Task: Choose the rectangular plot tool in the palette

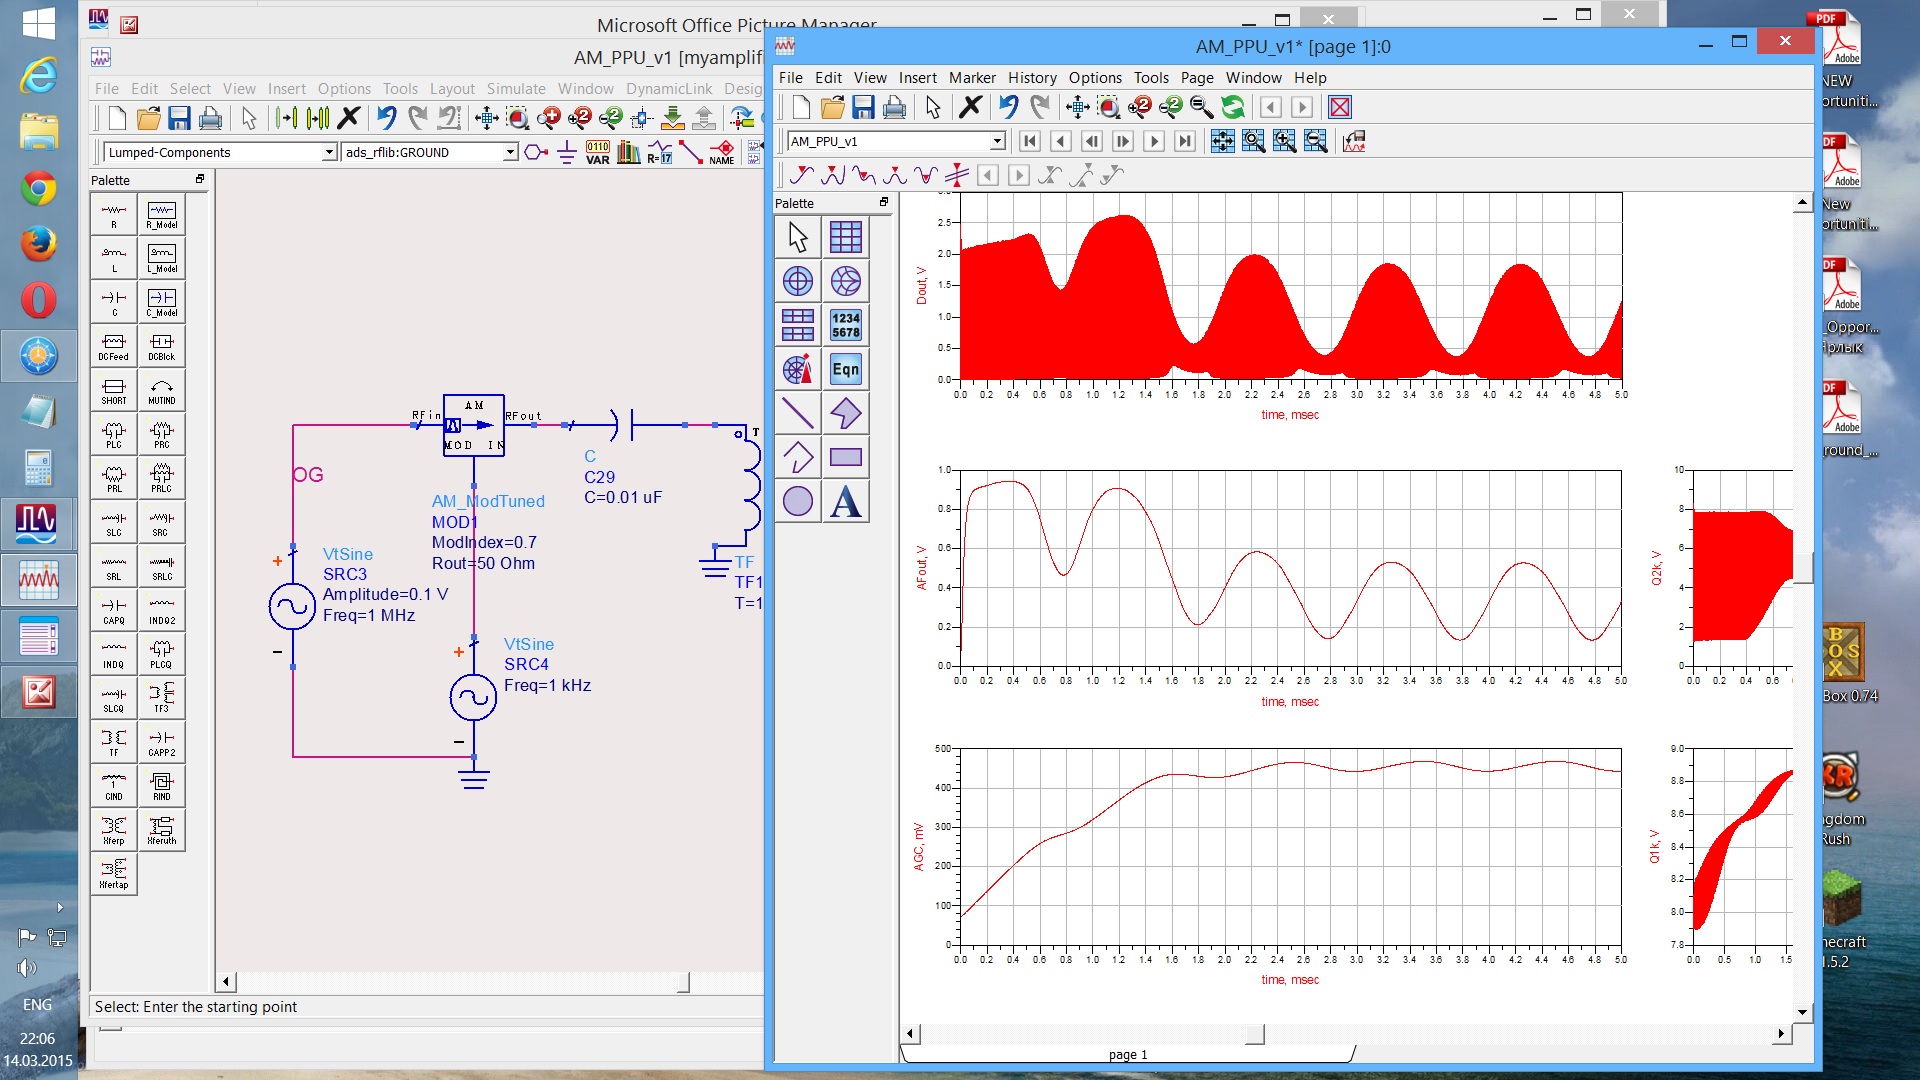Action: (845, 237)
